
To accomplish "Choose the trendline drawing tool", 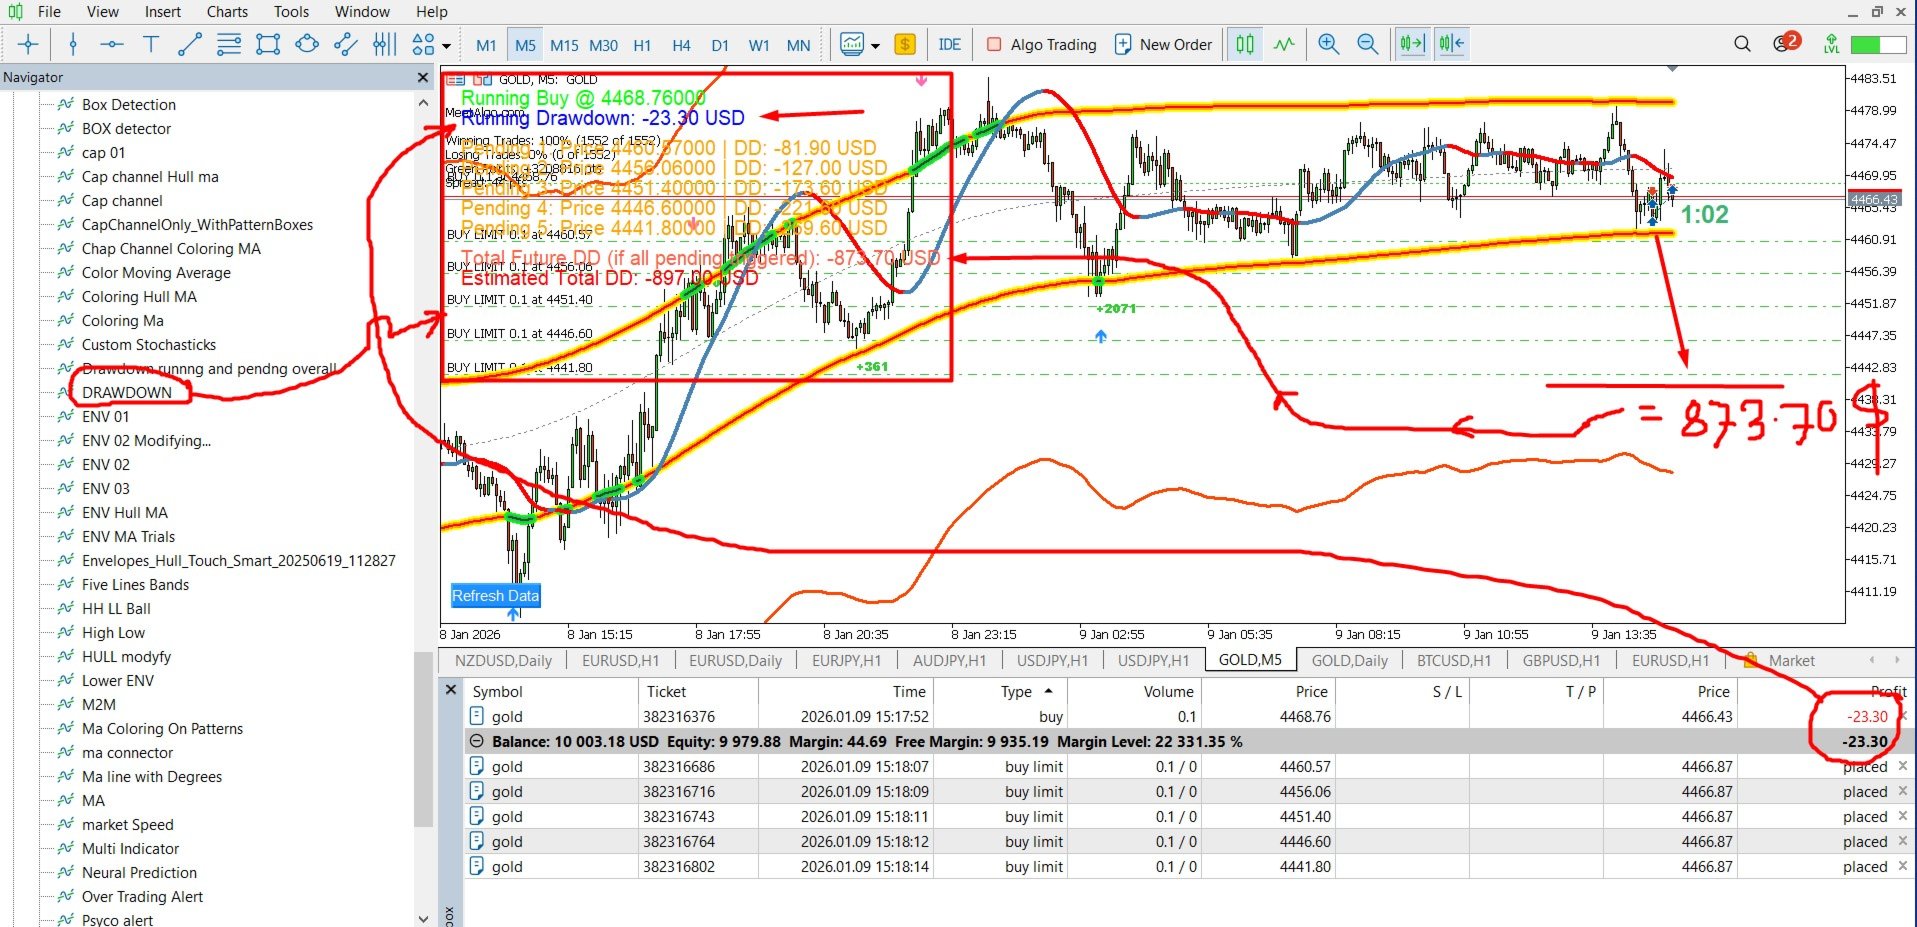I will tap(189, 44).
